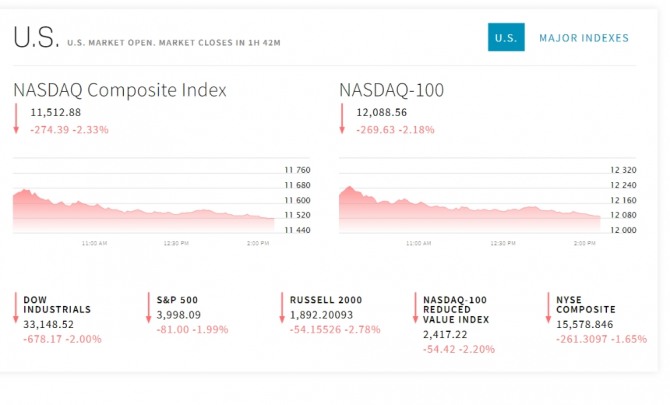This screenshot has height=405, width=670.
Task: Open the NYSE Composite index link
Action: tap(586, 305)
